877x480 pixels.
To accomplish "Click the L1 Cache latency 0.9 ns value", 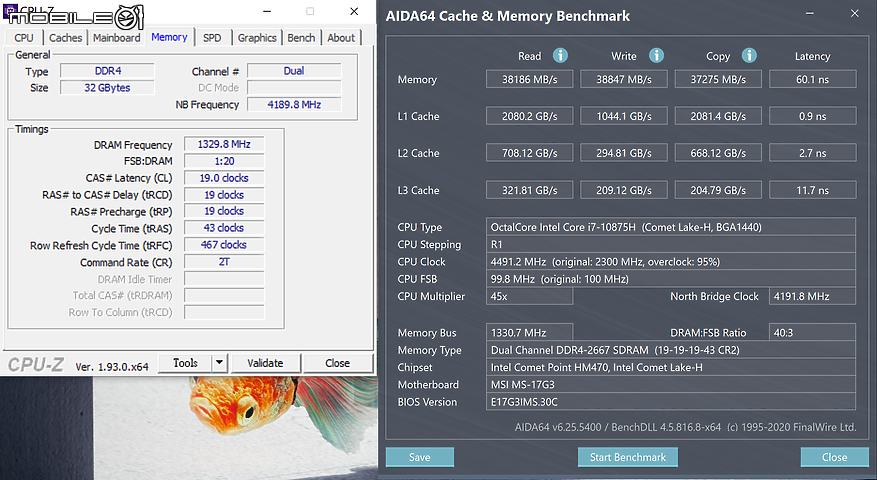I will [x=813, y=116].
